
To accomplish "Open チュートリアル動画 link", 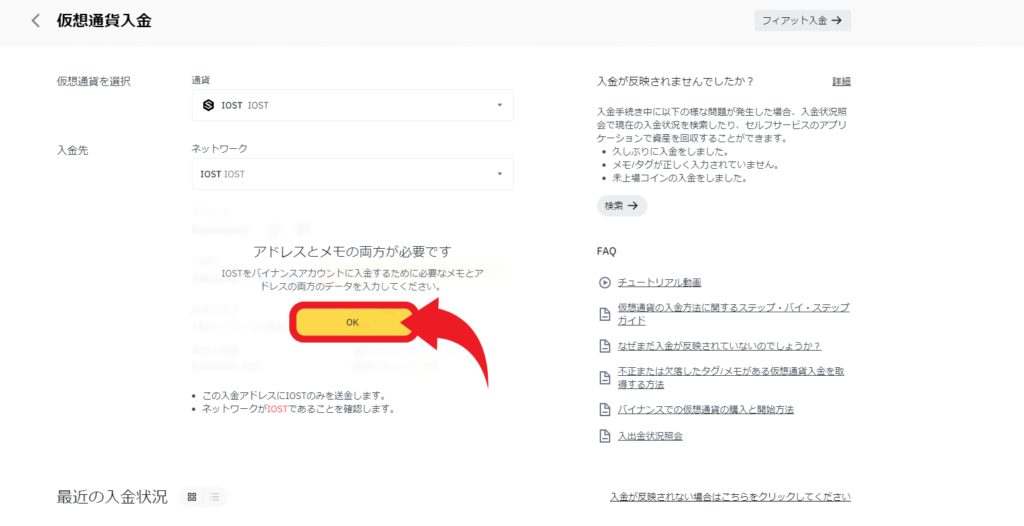I will pyautogui.click(x=660, y=282).
